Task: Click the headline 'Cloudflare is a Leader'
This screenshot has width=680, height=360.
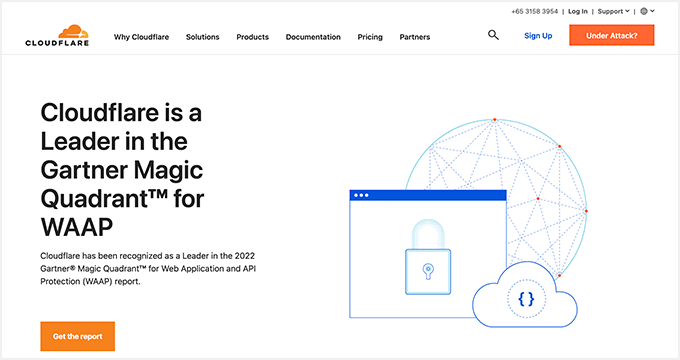Action: click(122, 170)
